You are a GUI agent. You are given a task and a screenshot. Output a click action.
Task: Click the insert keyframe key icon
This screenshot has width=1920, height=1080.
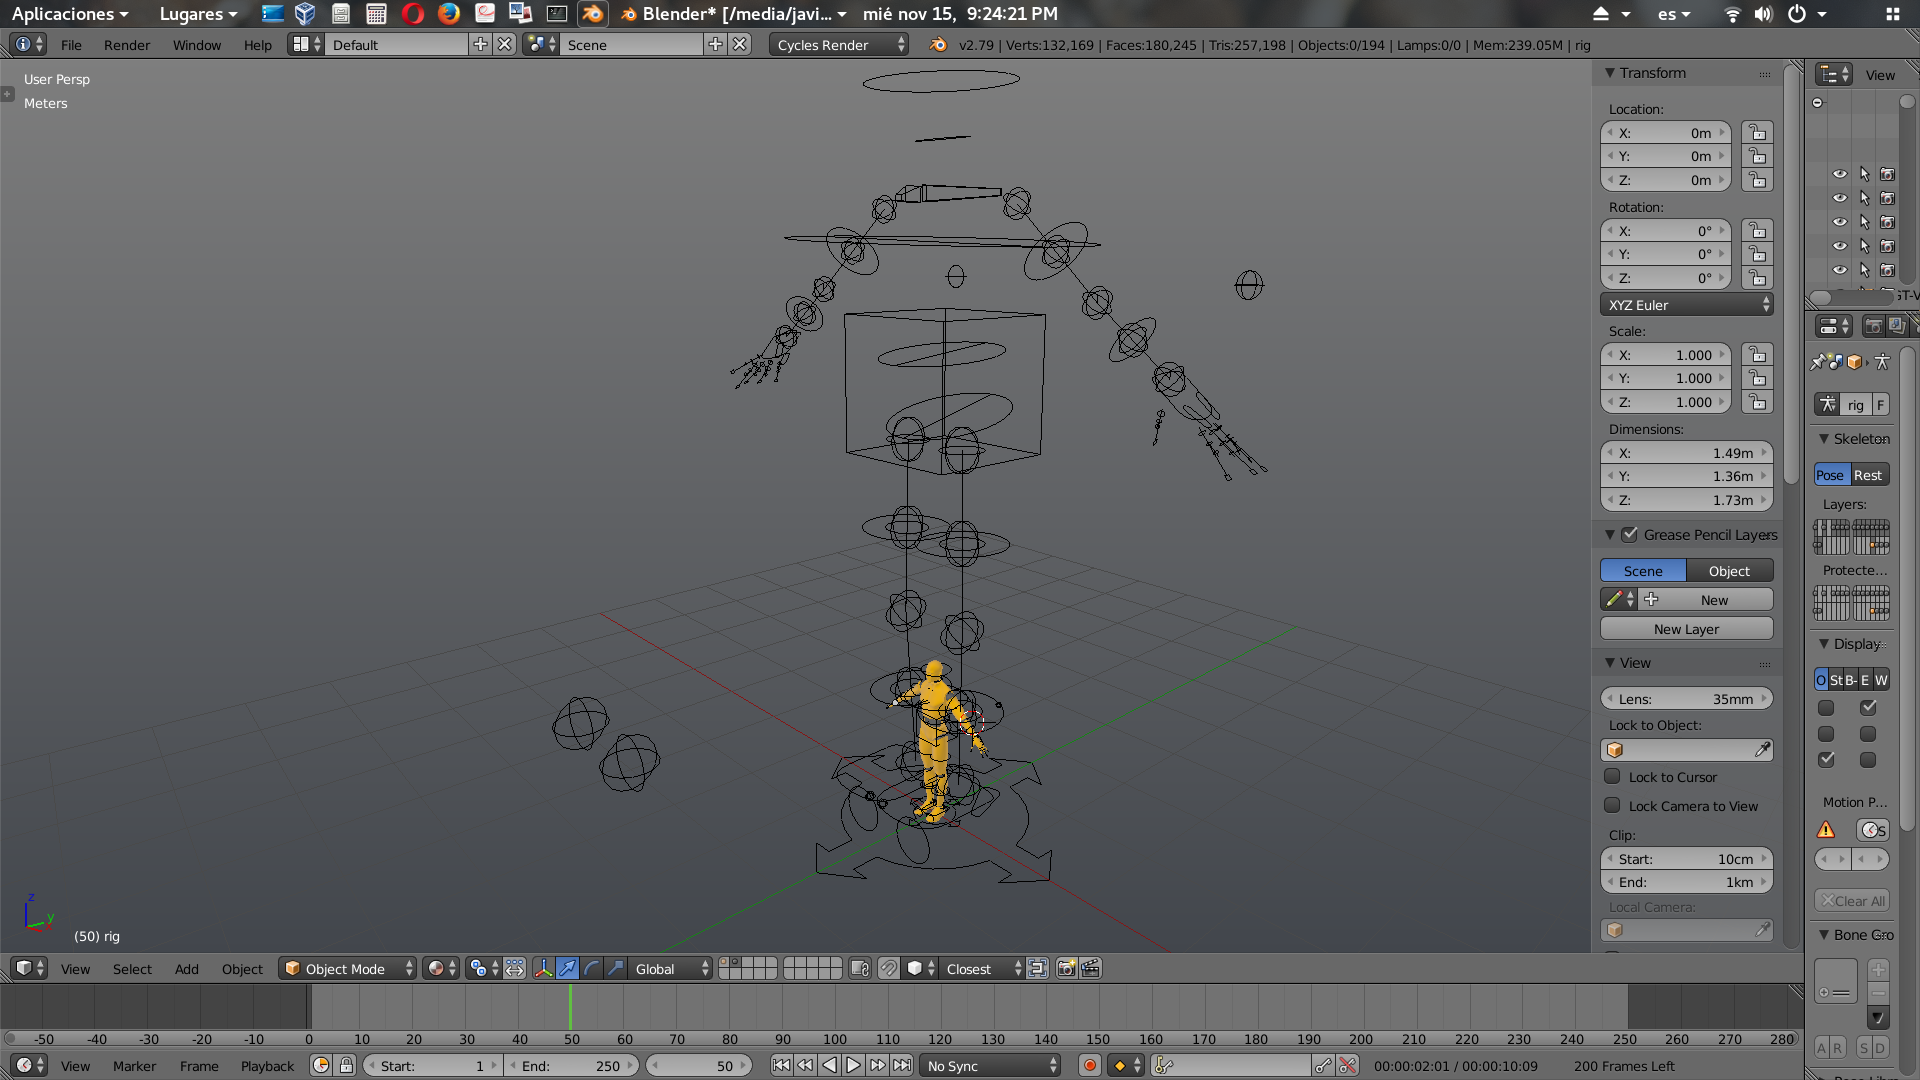[x=1322, y=1066]
